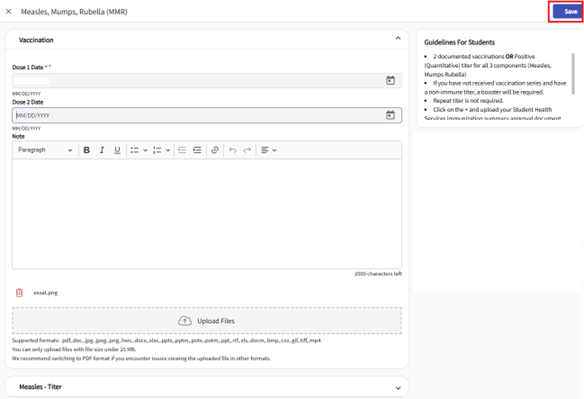Click the uploaded .png file name
Screen dimensions: 584x399
click(45, 293)
